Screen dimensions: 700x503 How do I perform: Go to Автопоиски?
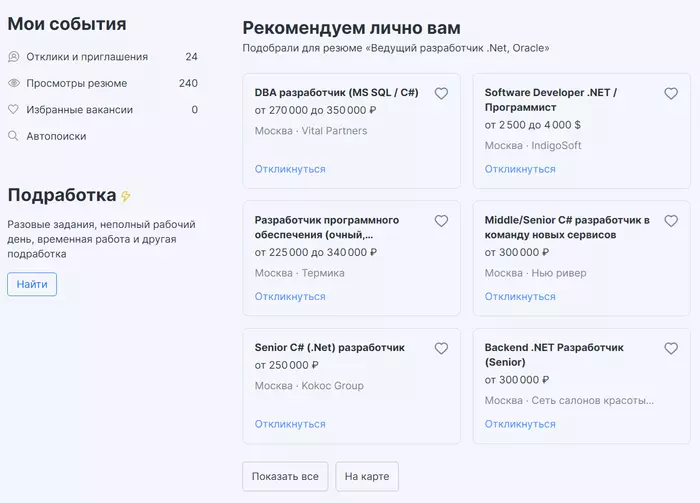(x=56, y=136)
